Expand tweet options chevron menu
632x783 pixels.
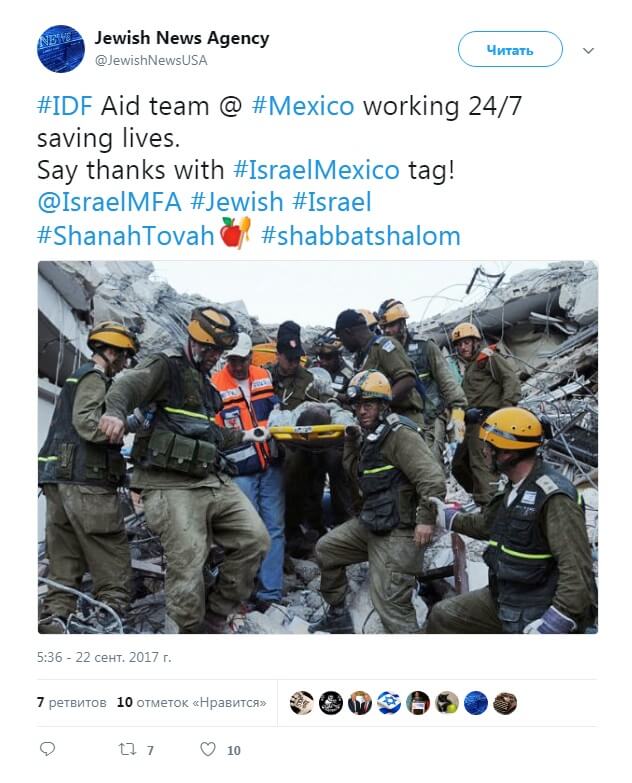click(x=589, y=50)
